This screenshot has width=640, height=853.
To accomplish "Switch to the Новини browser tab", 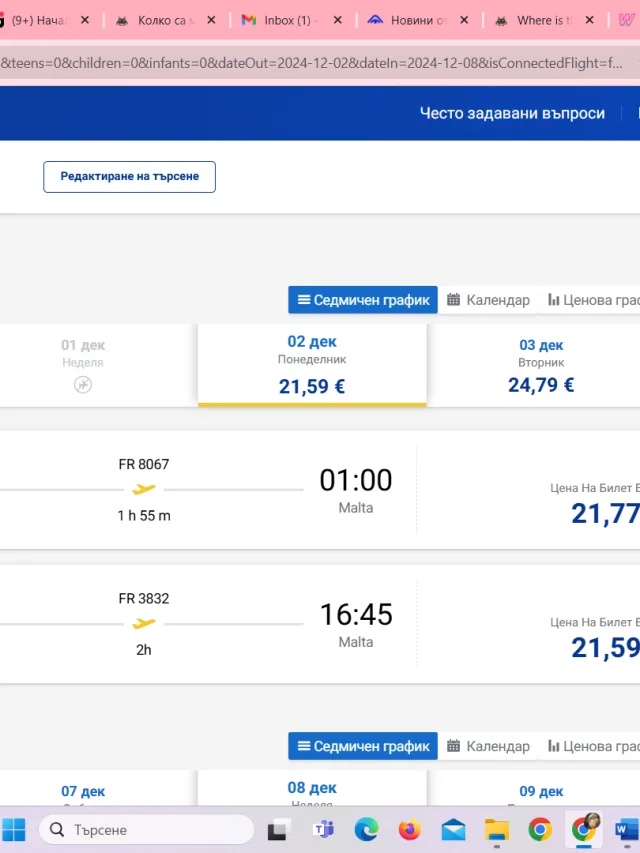I will coord(413,20).
